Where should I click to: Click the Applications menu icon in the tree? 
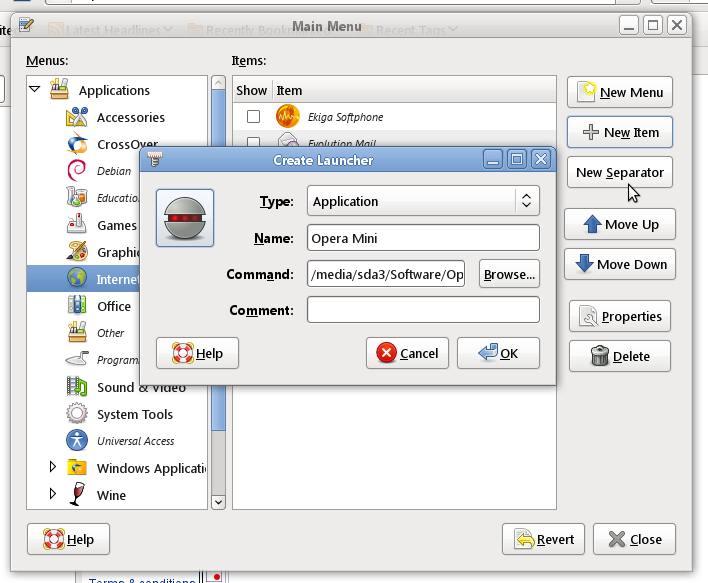tap(60, 89)
